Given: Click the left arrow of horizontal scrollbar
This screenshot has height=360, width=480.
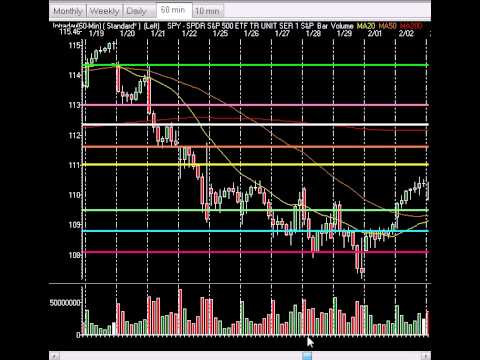Looking at the screenshot, I should coord(55,356).
